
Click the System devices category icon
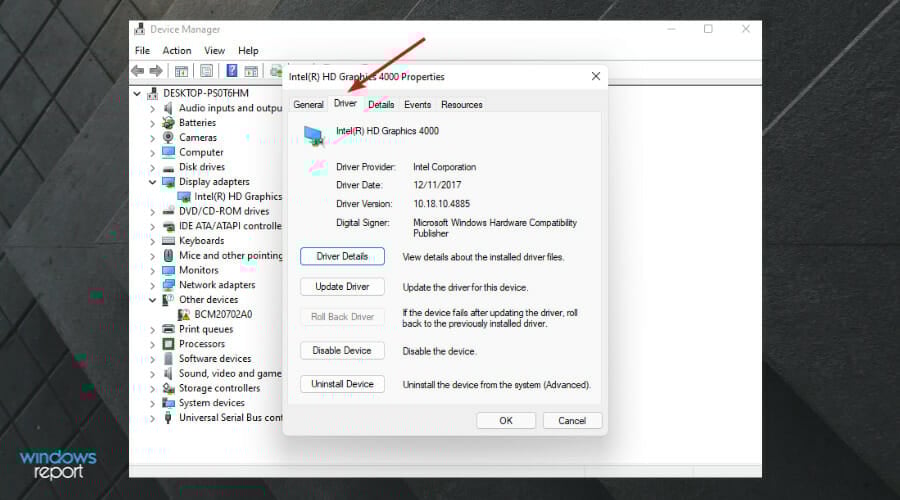(x=168, y=403)
